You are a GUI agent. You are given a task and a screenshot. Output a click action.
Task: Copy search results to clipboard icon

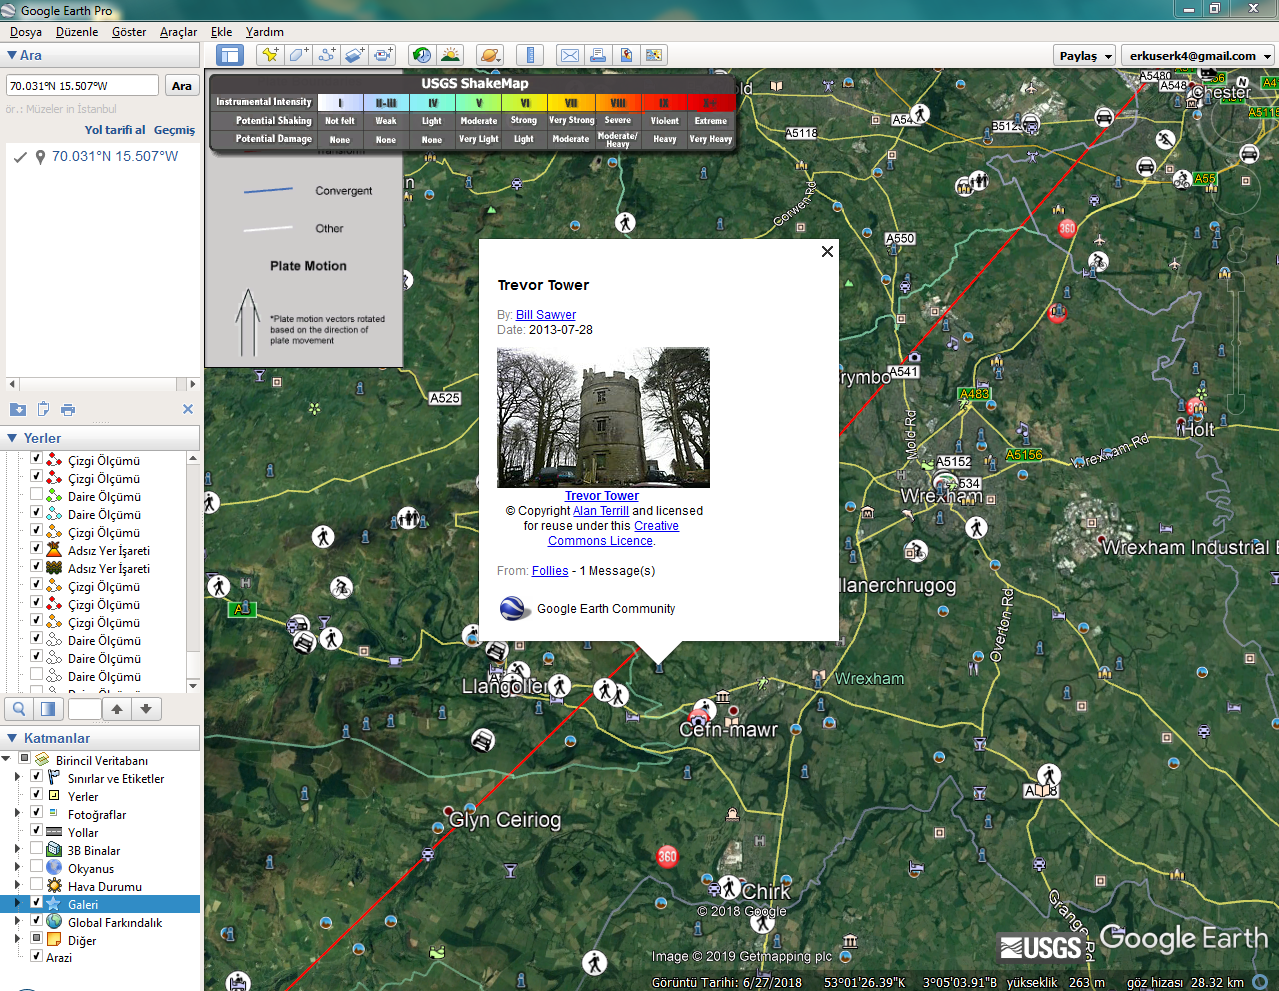coord(43,409)
